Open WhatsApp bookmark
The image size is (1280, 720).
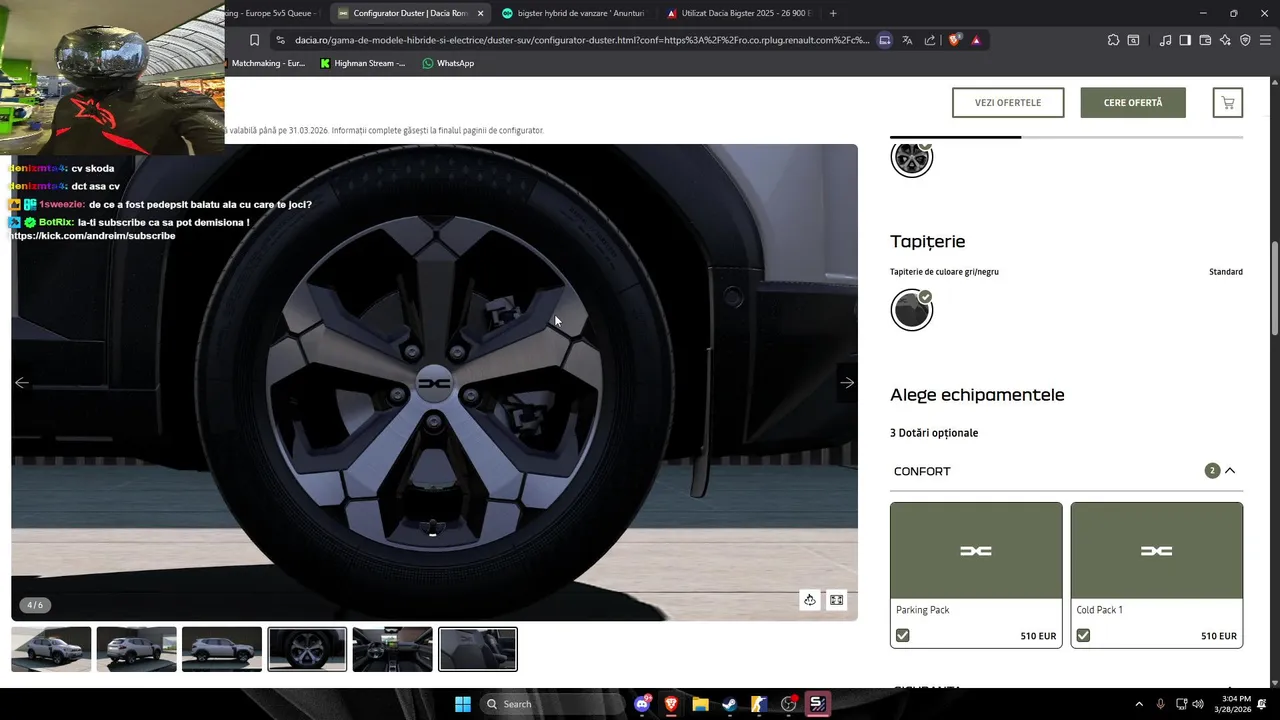pyautogui.click(x=448, y=63)
